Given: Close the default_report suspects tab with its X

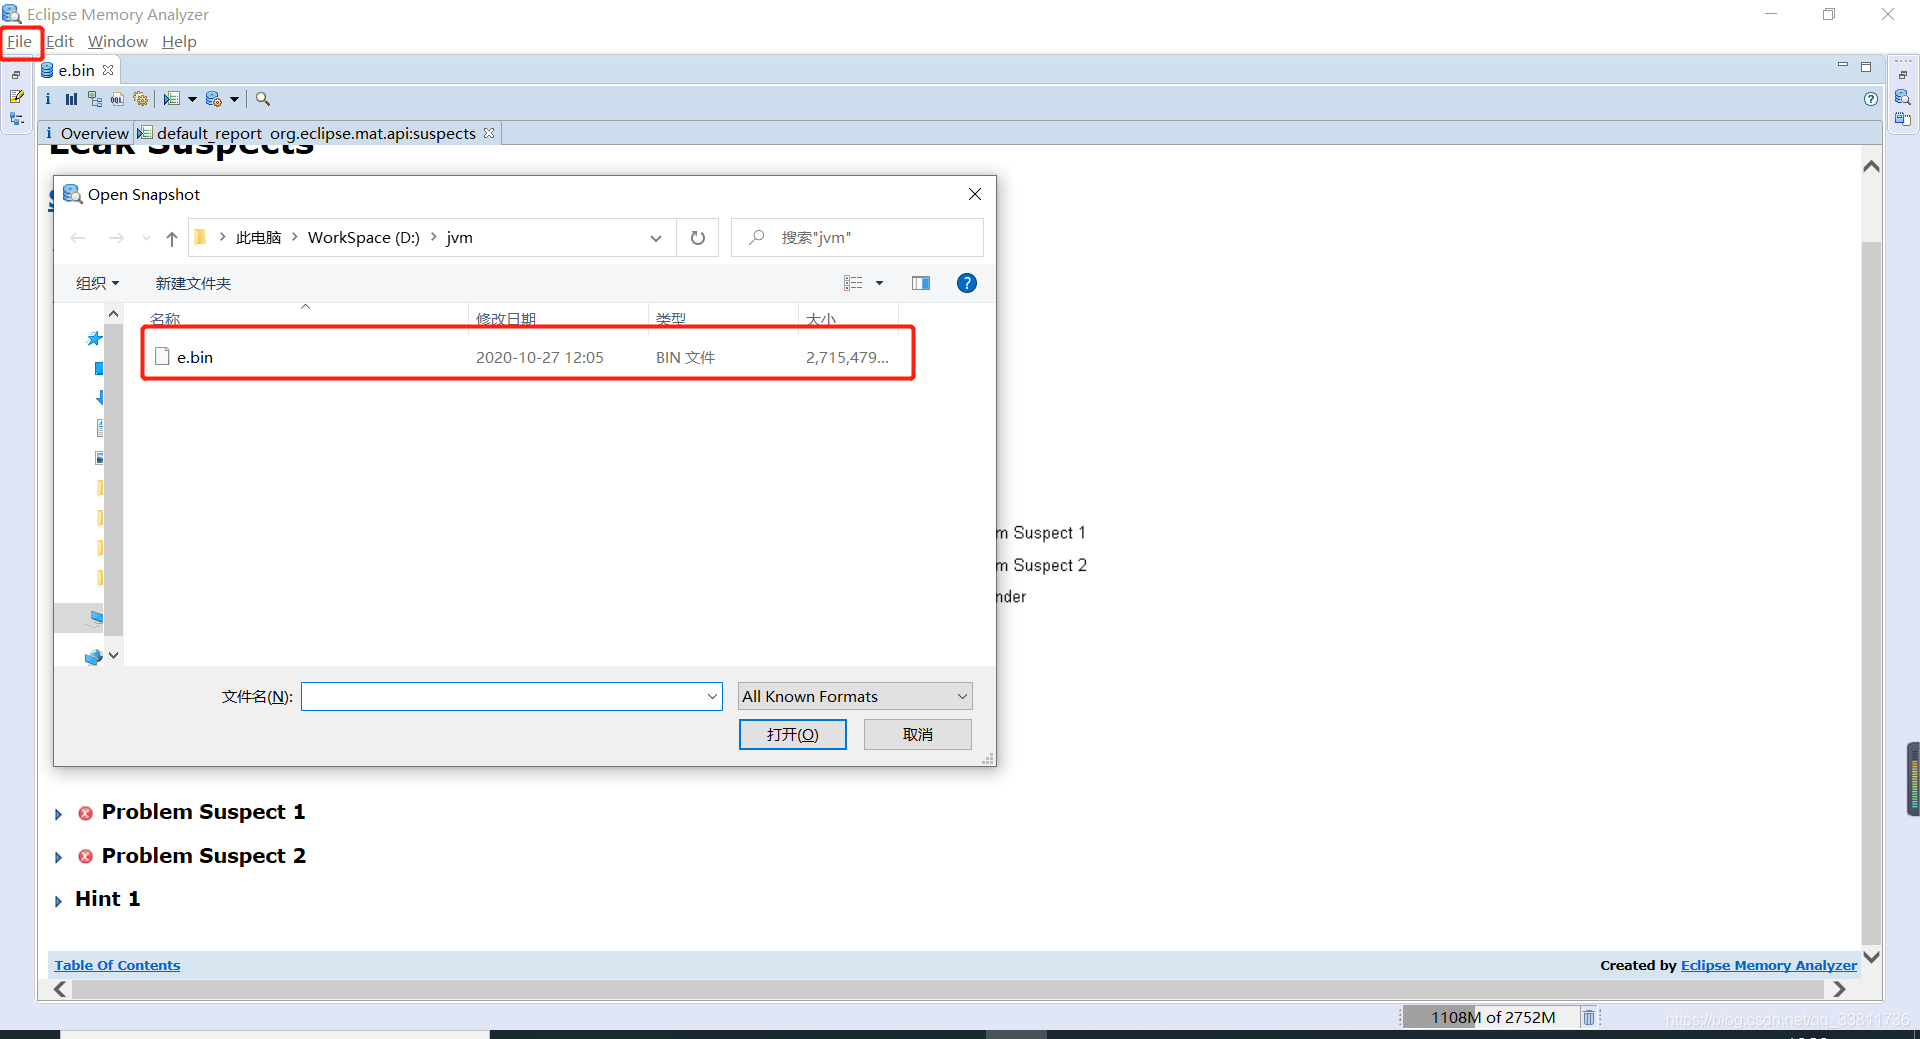Looking at the screenshot, I should click(489, 133).
